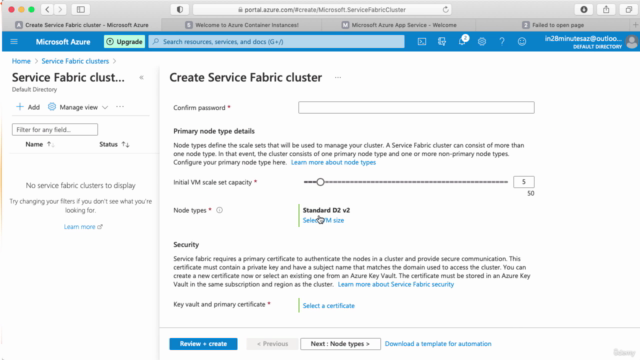This screenshot has width=640, height=360.
Task: Go to Home breadcrumb
Action: click(x=21, y=61)
